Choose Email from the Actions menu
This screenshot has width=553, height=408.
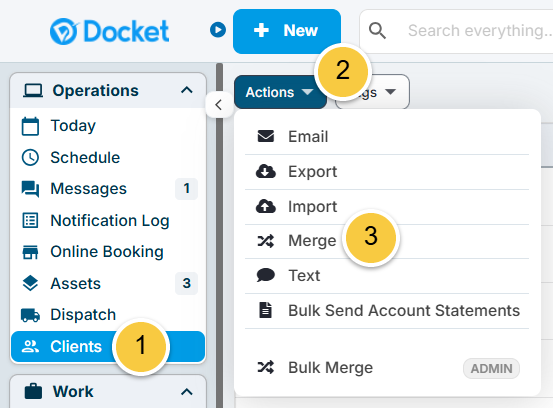pyautogui.click(x=387, y=137)
